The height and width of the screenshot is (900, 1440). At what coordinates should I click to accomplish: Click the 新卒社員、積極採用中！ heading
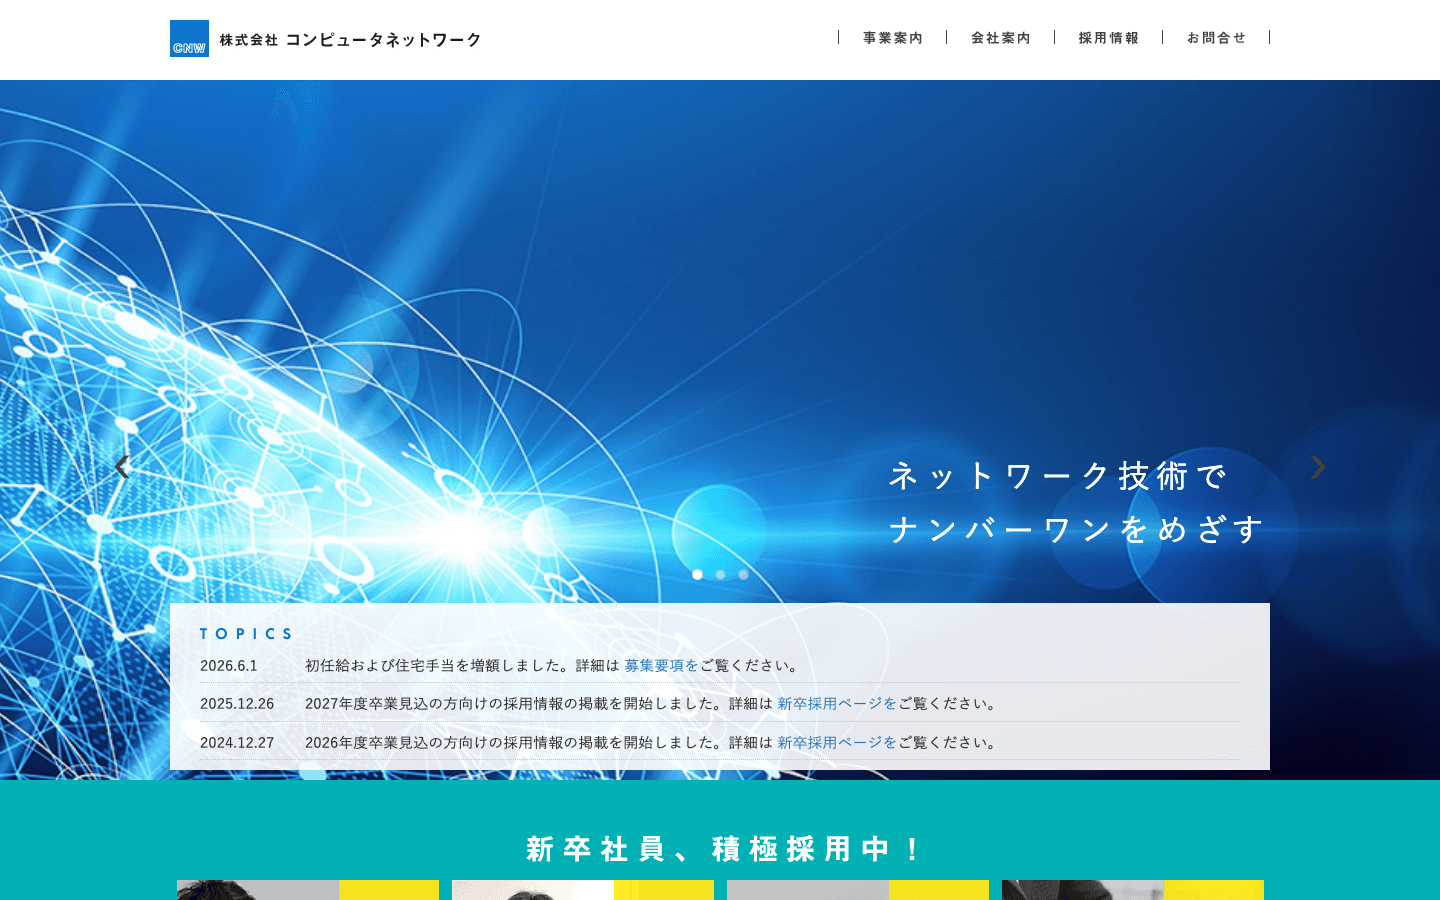pos(722,849)
